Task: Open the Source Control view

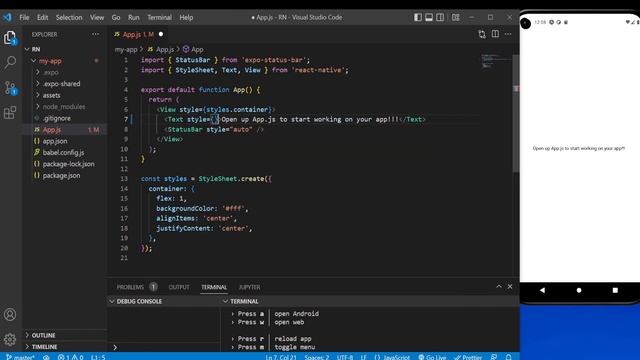Action: coord(10,87)
